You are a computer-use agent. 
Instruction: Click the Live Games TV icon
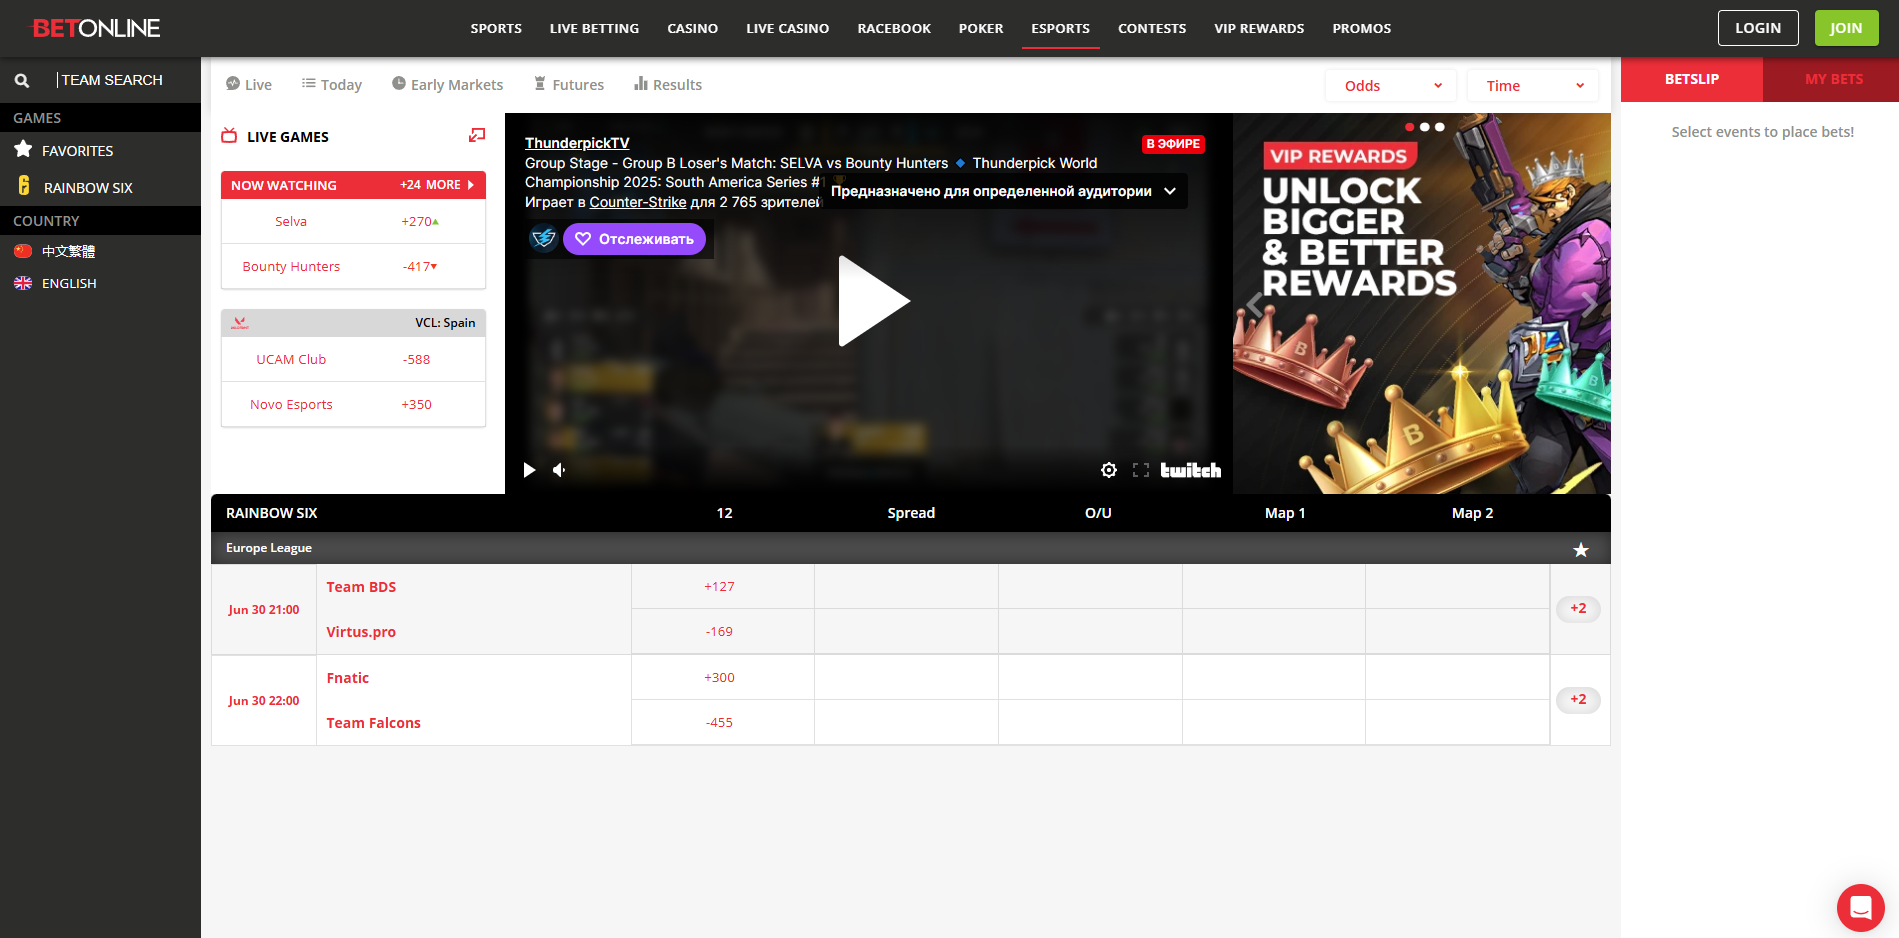pyautogui.click(x=229, y=136)
